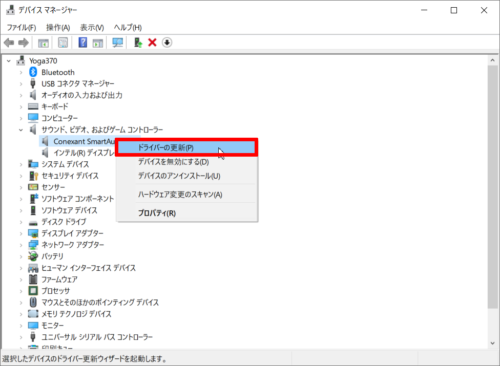Click the show/hide console tree toolbar icon

pos(43,43)
